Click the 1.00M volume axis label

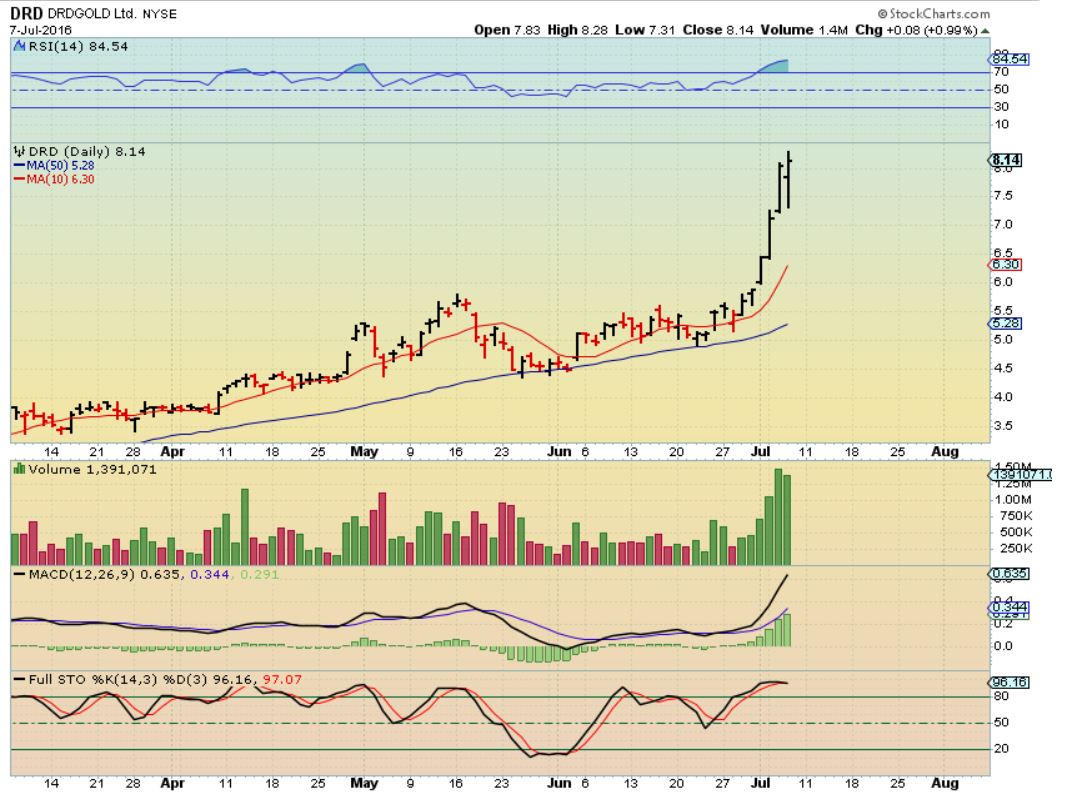point(1015,500)
